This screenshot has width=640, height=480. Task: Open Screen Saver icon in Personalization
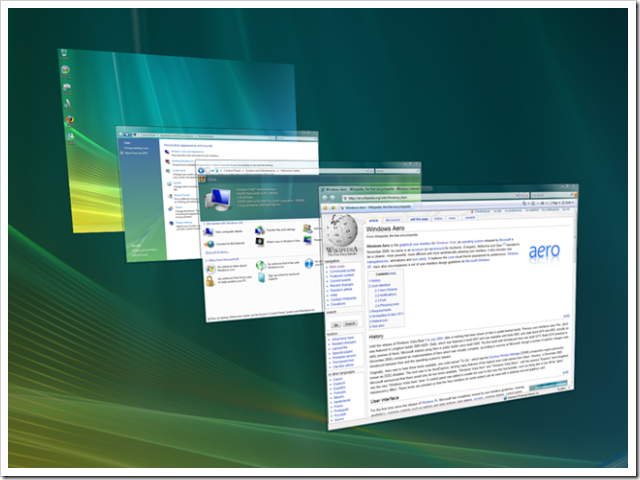point(169,171)
